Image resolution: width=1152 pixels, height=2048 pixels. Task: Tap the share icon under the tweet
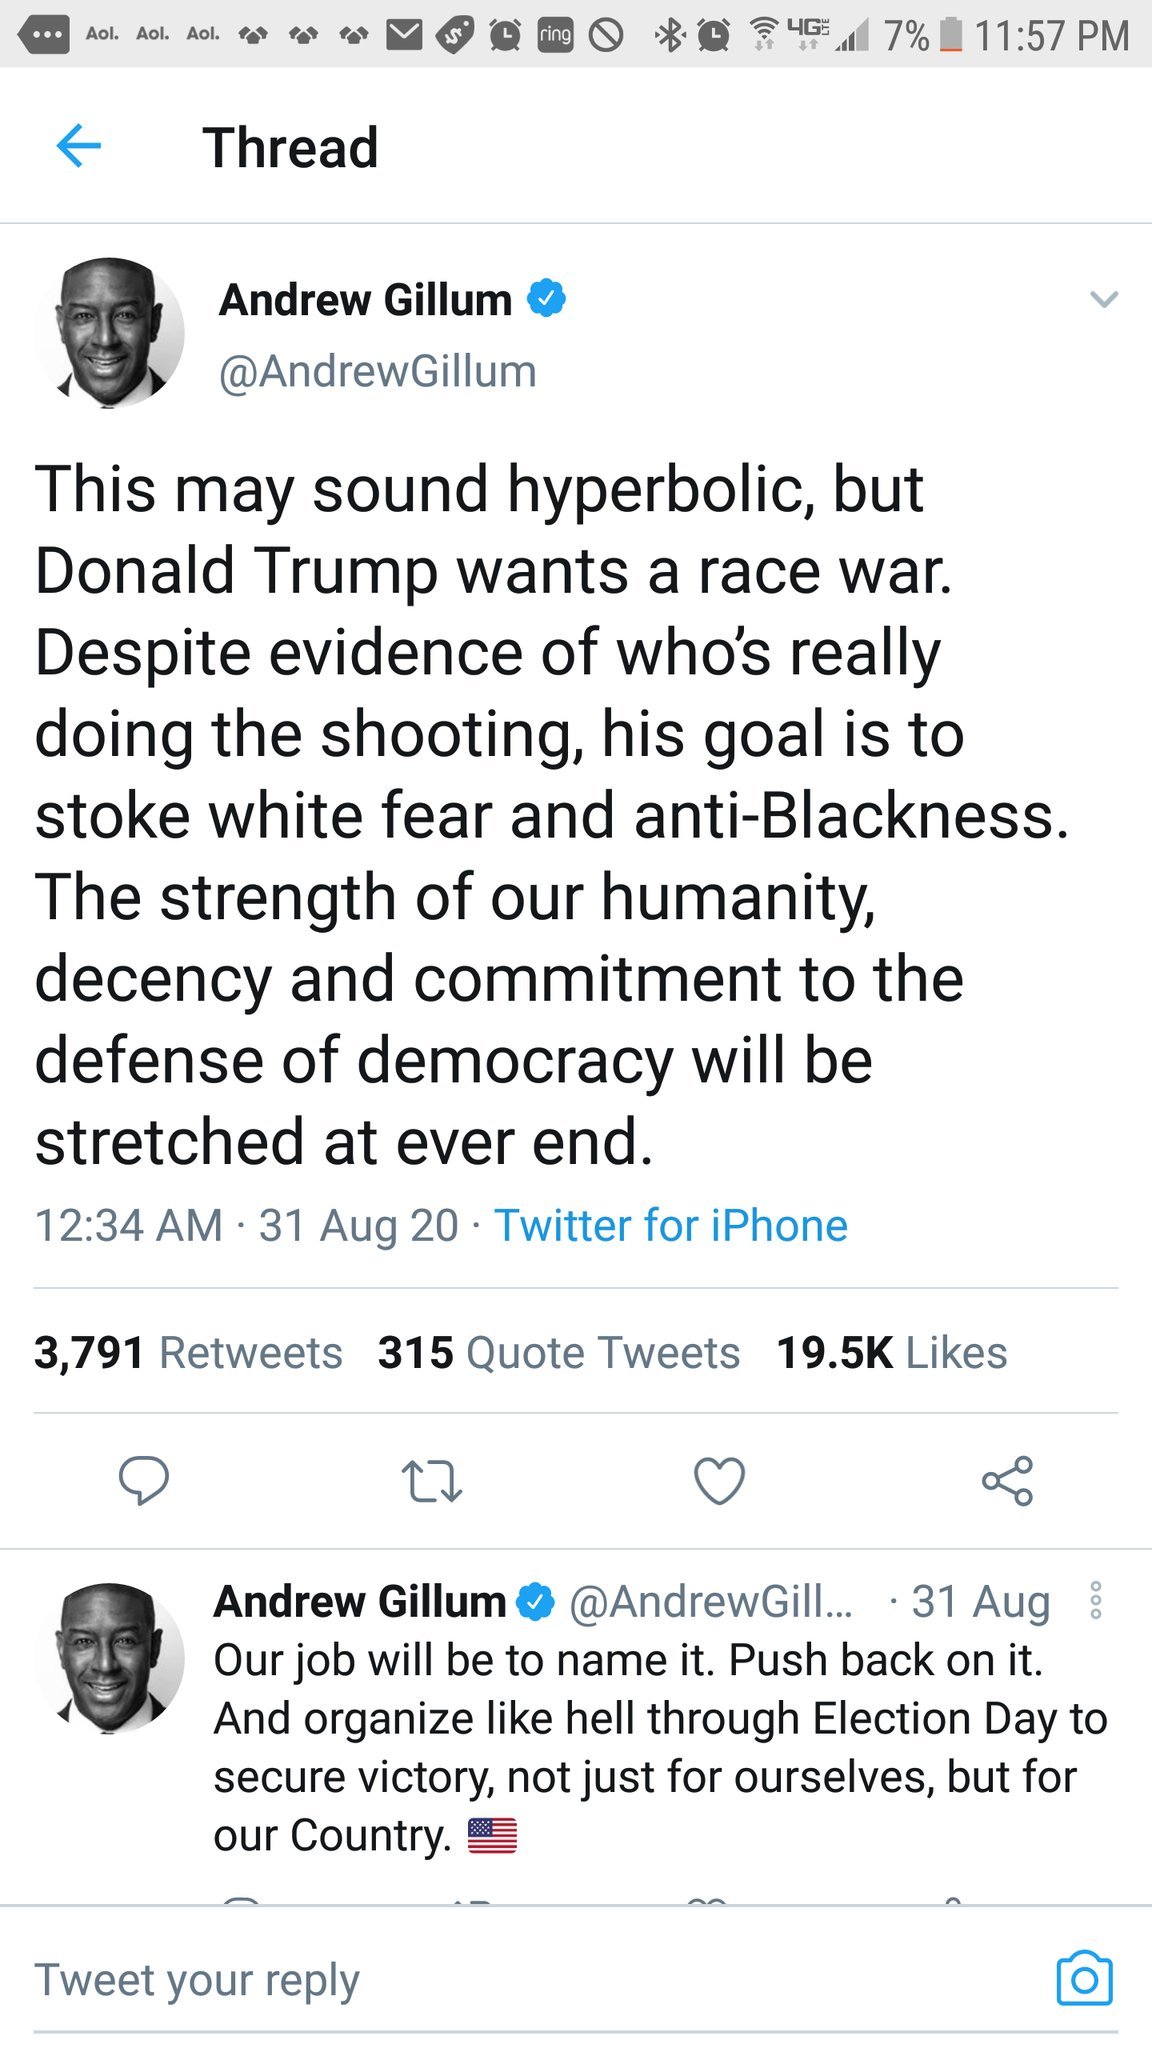[1007, 1481]
